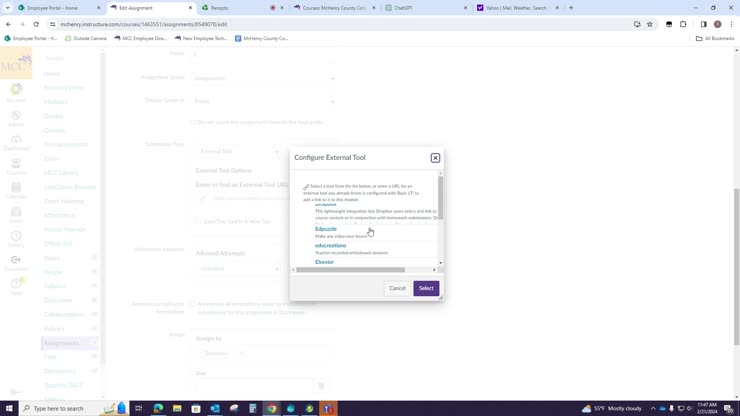Viewport: 740px width, 416px height.
Task: Select Elsevier in the tool list
Action: (x=325, y=262)
